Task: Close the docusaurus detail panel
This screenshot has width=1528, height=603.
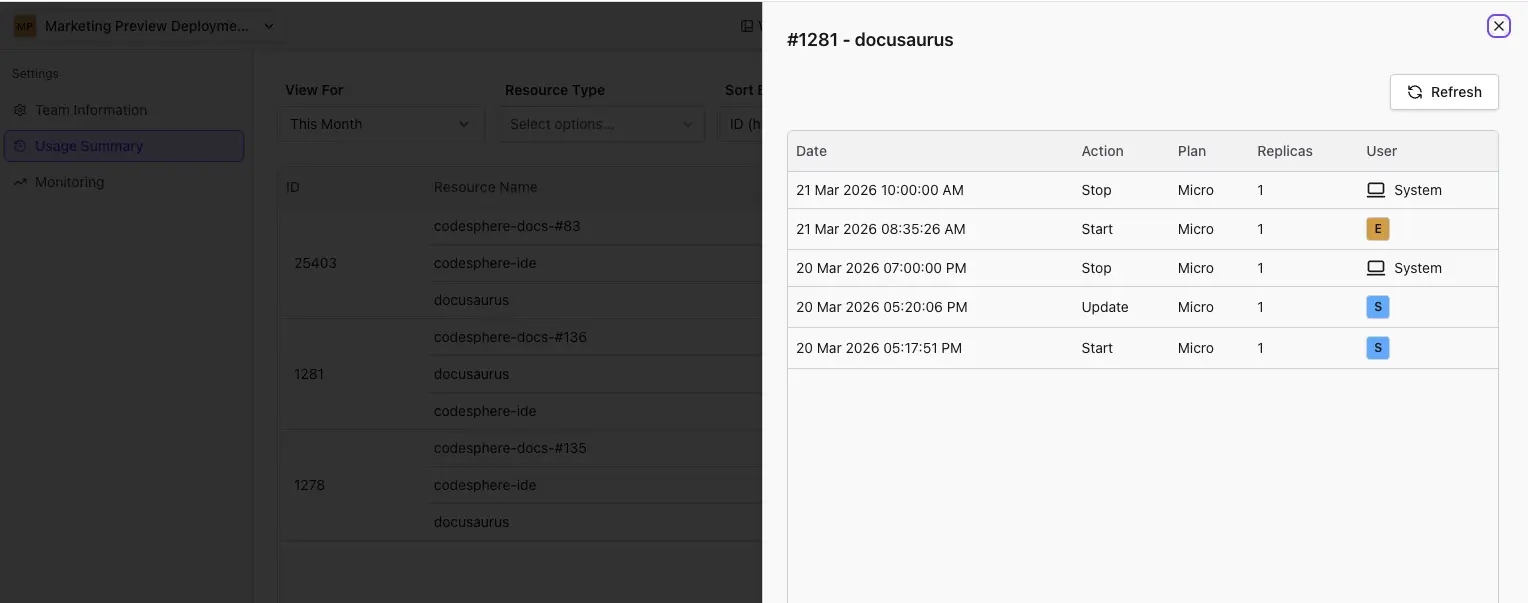Action: pyautogui.click(x=1498, y=26)
